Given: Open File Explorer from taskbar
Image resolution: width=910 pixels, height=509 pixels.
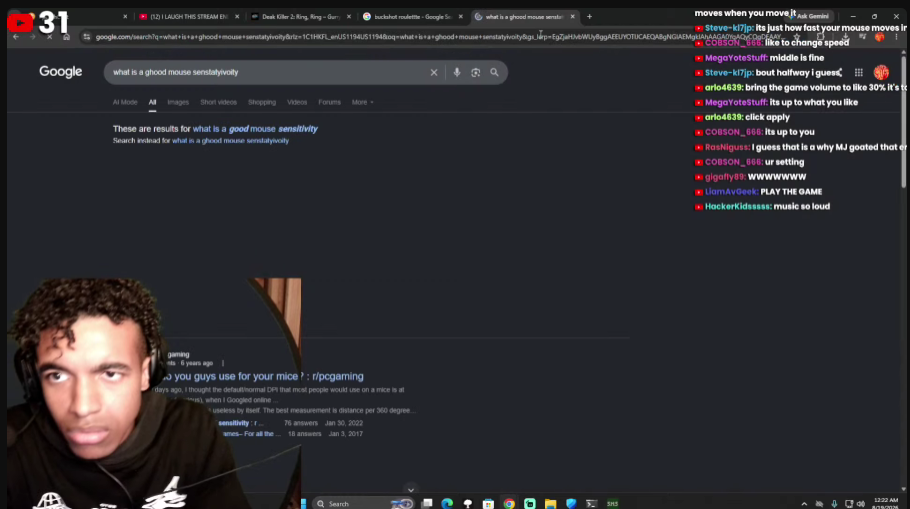Looking at the screenshot, I should [550, 503].
